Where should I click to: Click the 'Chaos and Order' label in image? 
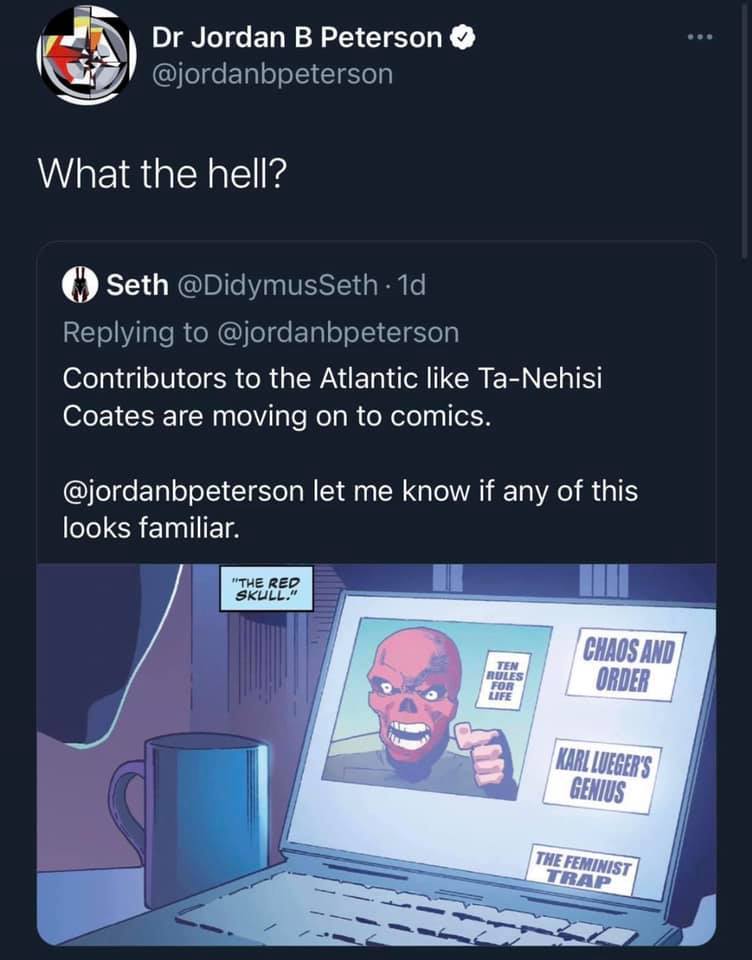click(625, 666)
